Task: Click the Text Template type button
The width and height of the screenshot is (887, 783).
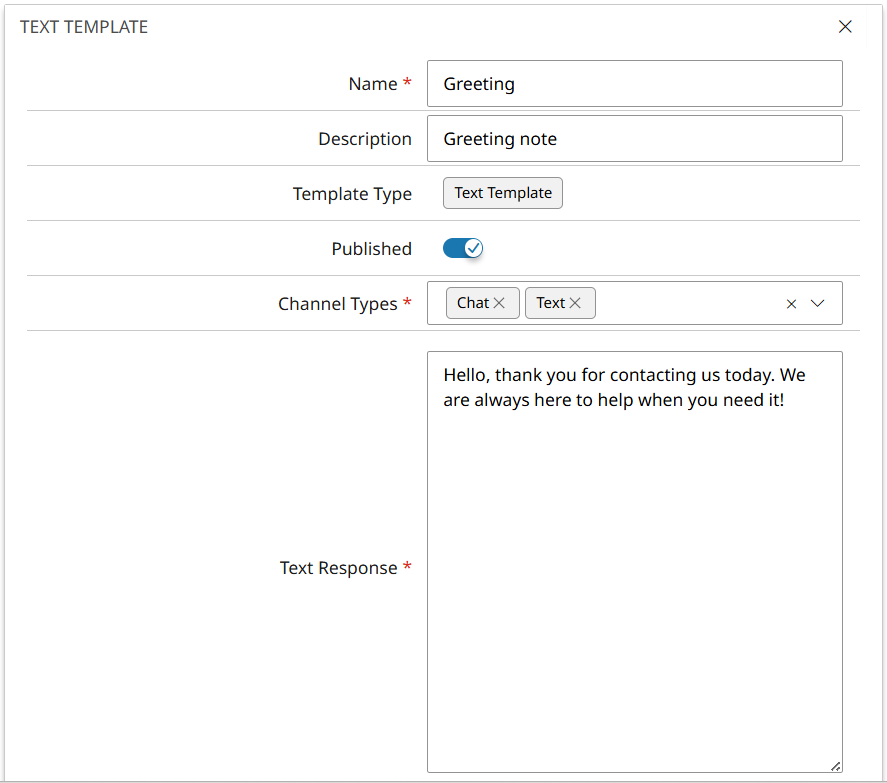Action: pyautogui.click(x=502, y=193)
